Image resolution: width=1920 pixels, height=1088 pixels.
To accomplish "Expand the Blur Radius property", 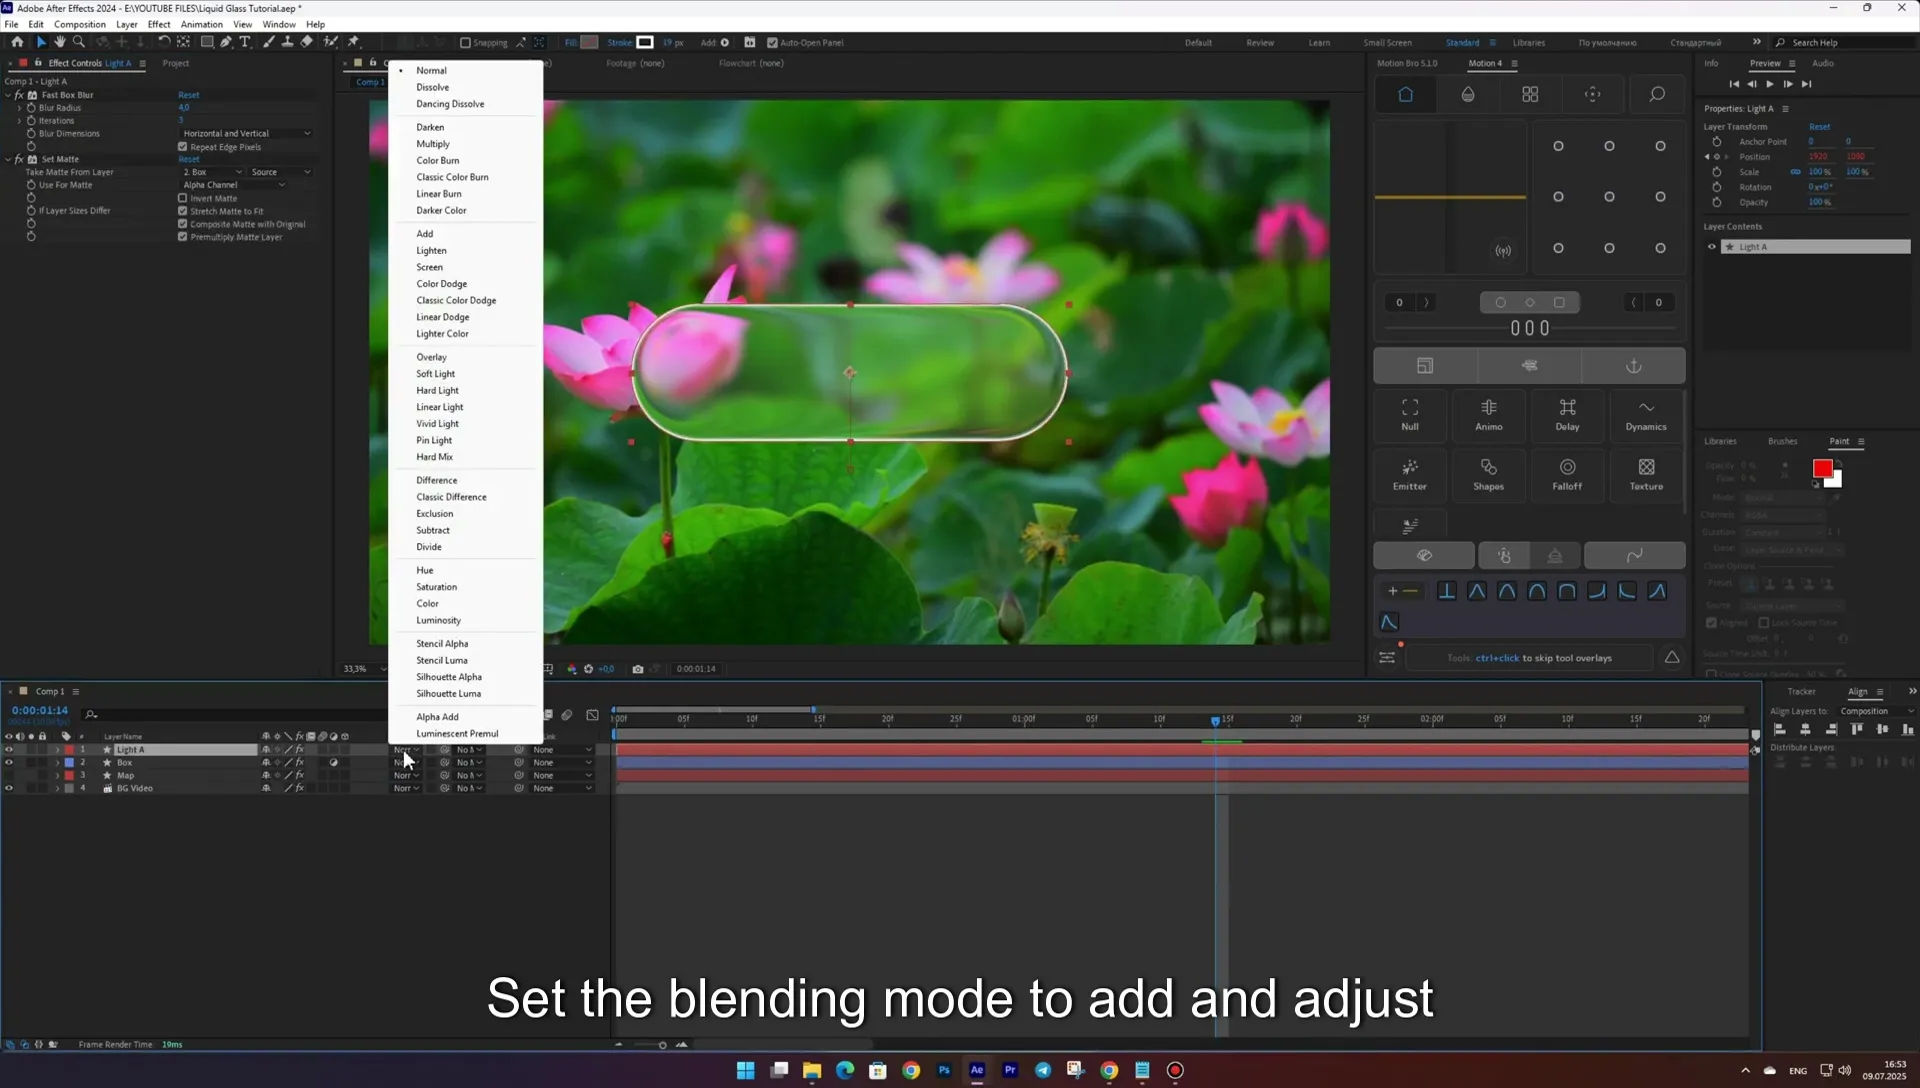I will 19,108.
